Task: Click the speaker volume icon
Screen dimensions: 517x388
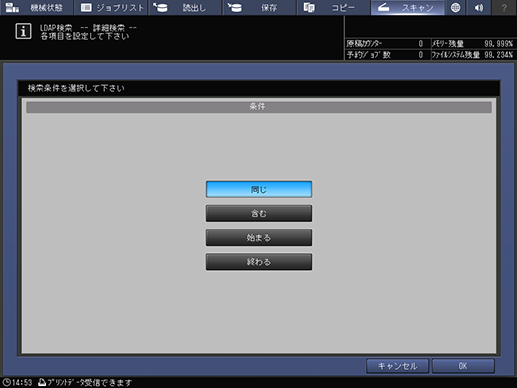Action: (479, 7)
